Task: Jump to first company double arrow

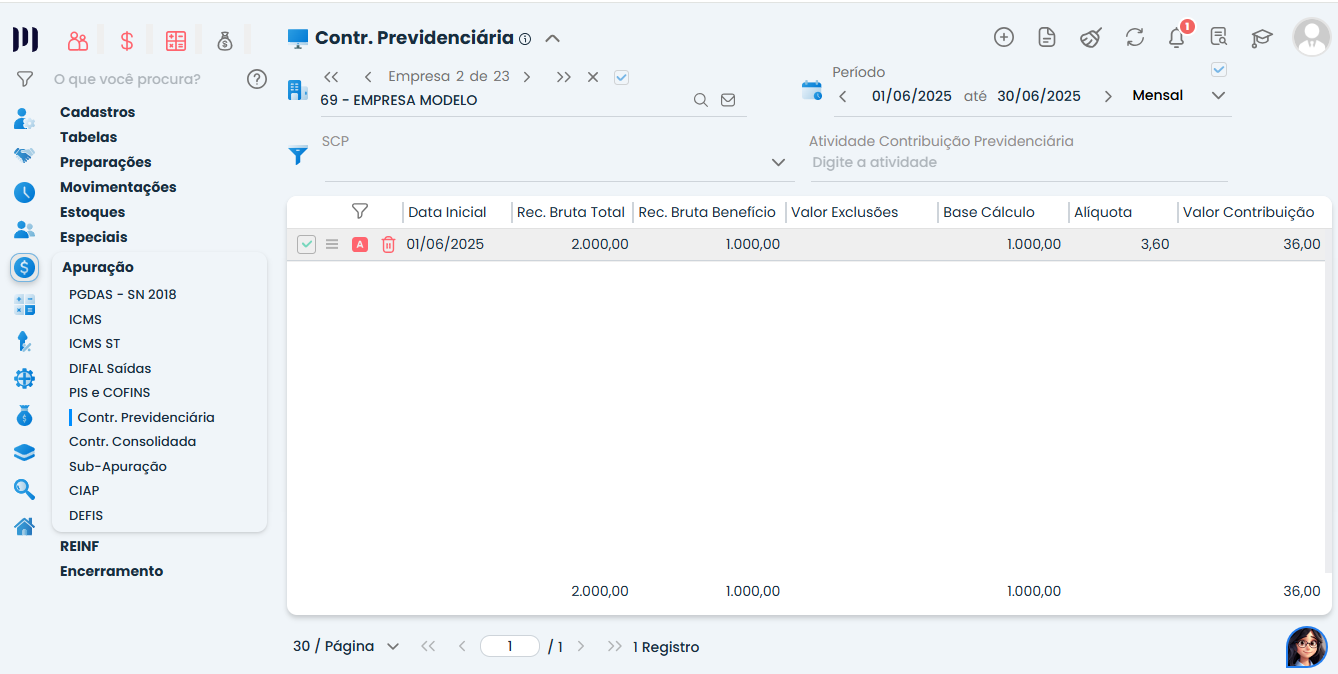Action: [x=331, y=77]
